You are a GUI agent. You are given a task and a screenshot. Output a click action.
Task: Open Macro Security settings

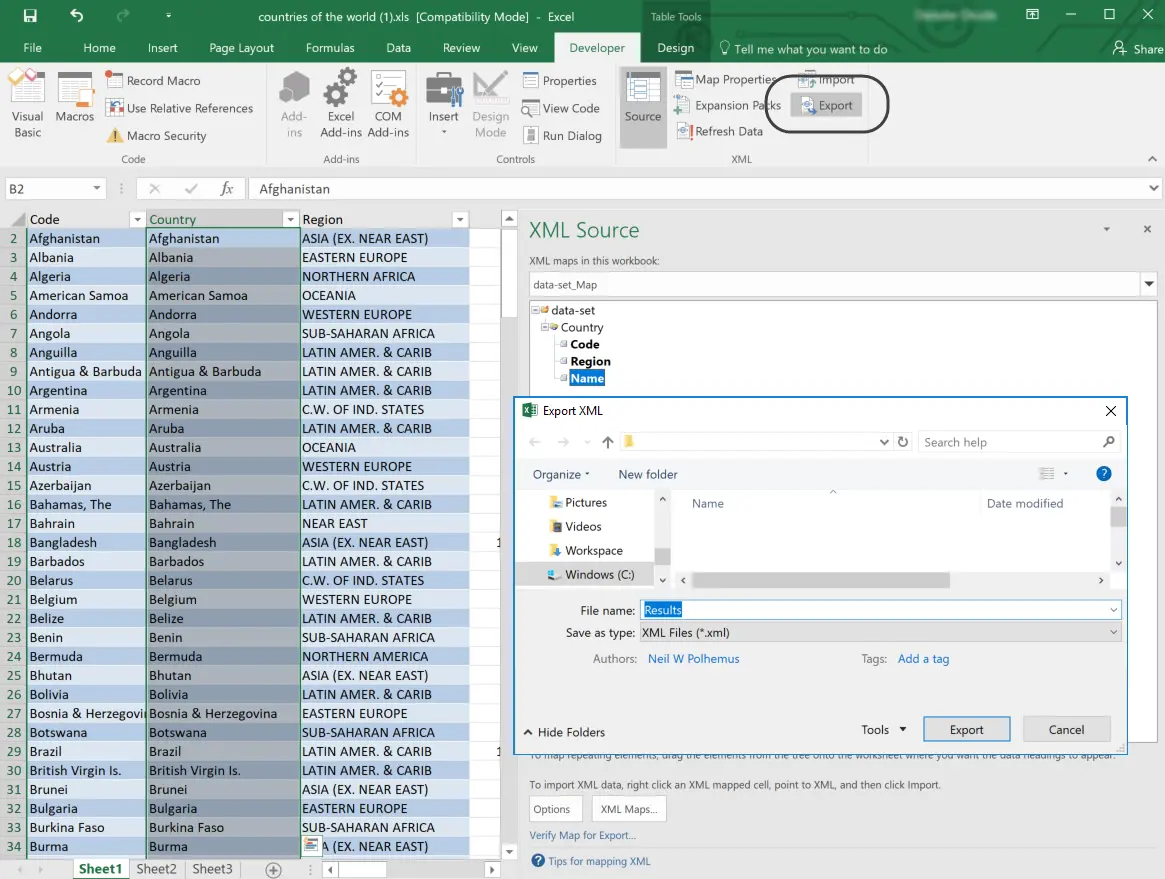click(156, 135)
